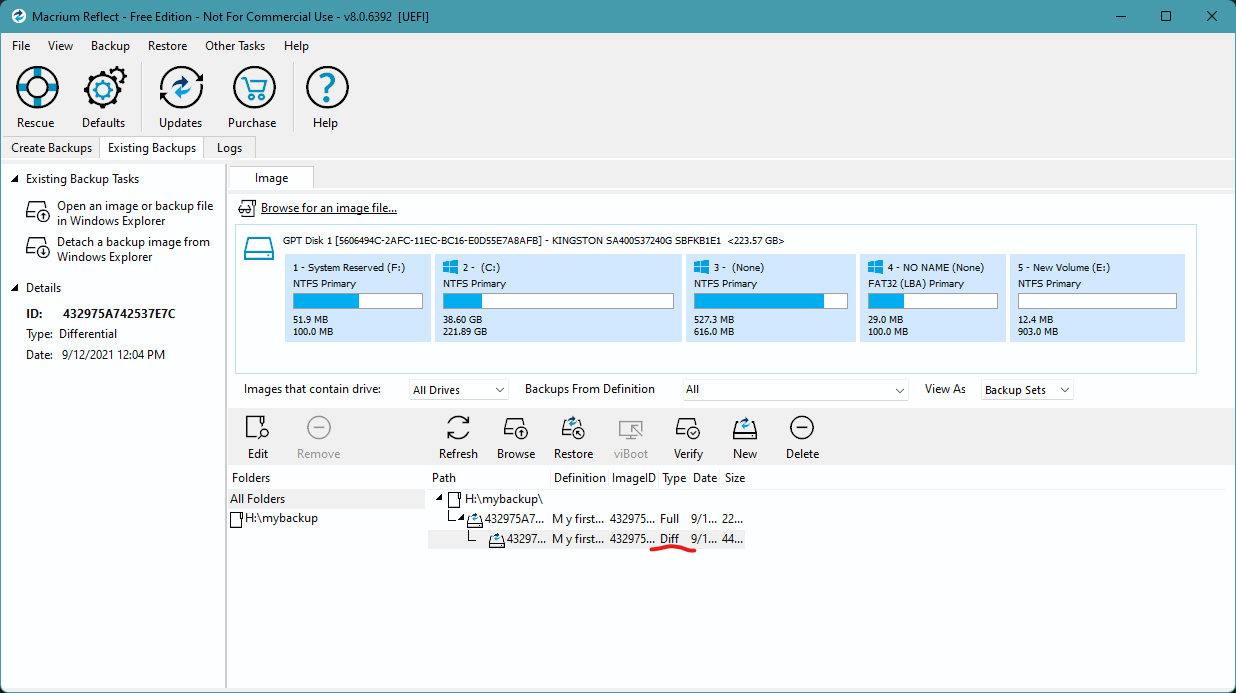The height and width of the screenshot is (693, 1236).
Task: Collapse the Existing Backup Tasks section
Action: point(15,179)
